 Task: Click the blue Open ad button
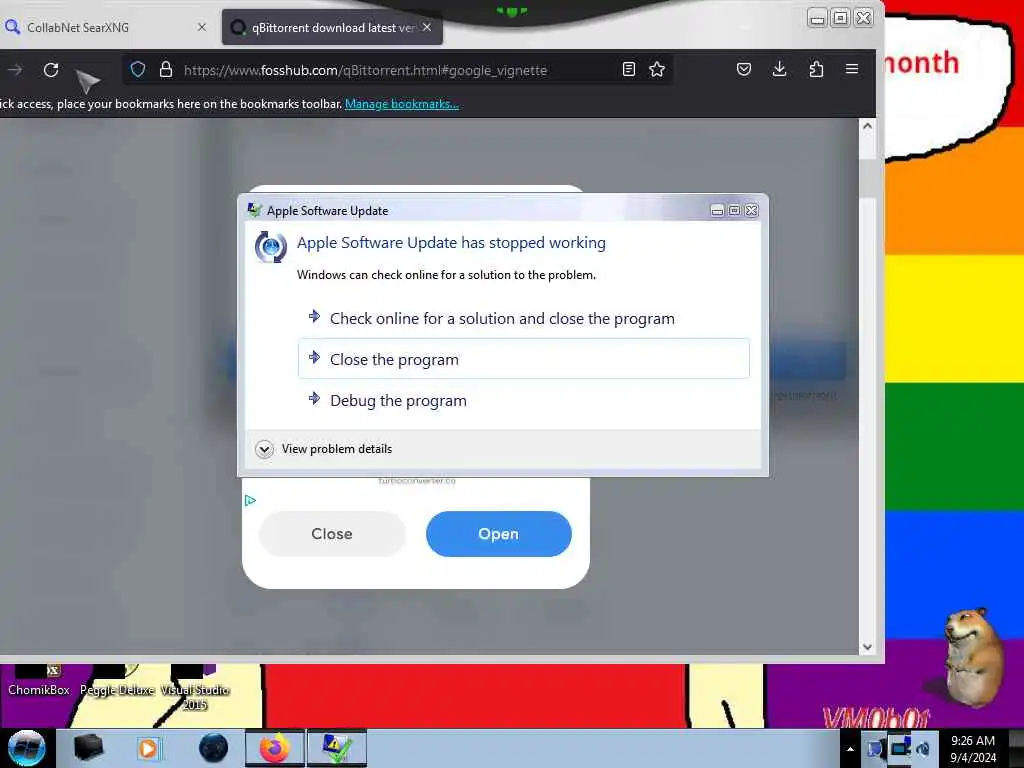[x=499, y=534]
